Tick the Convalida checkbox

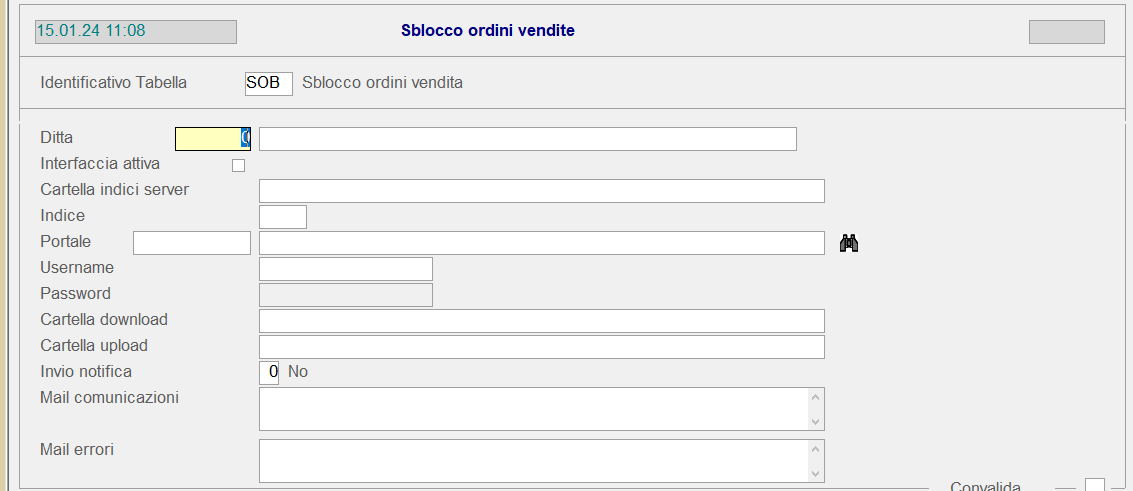[1095, 485]
